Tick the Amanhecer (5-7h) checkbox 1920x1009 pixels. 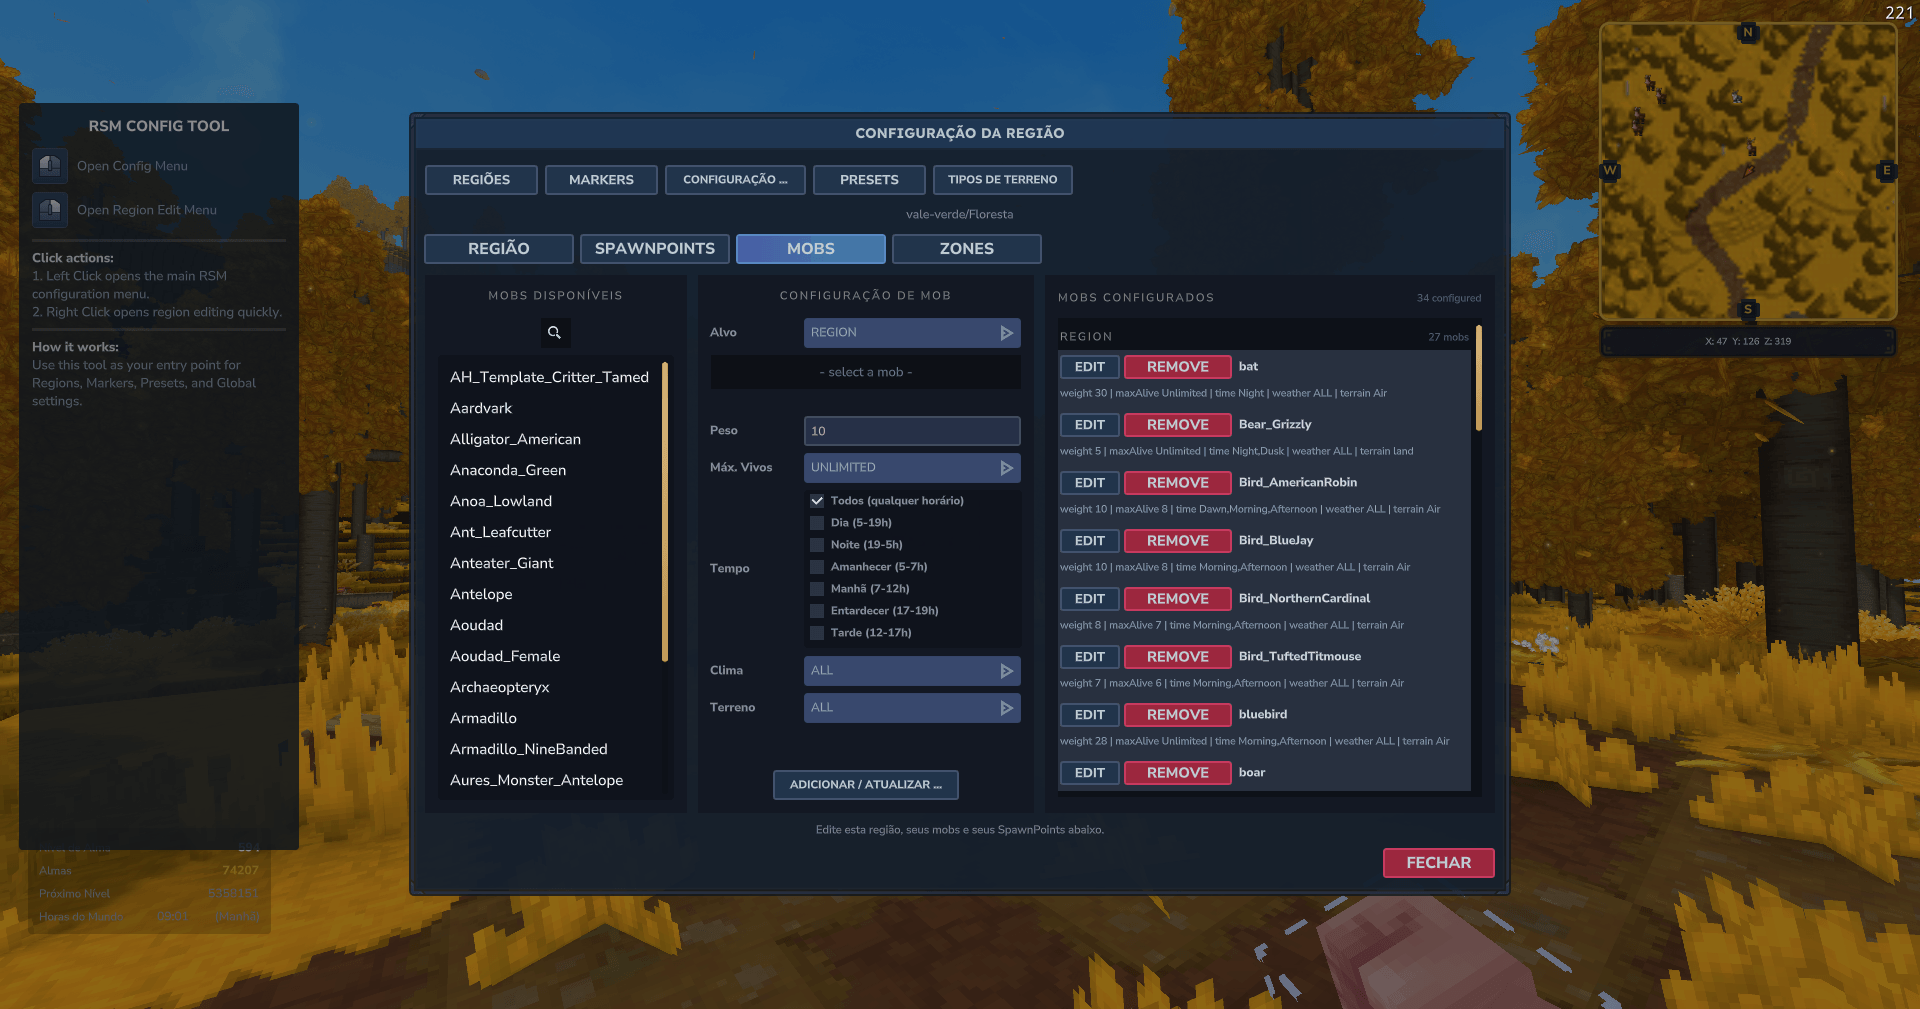click(x=817, y=567)
